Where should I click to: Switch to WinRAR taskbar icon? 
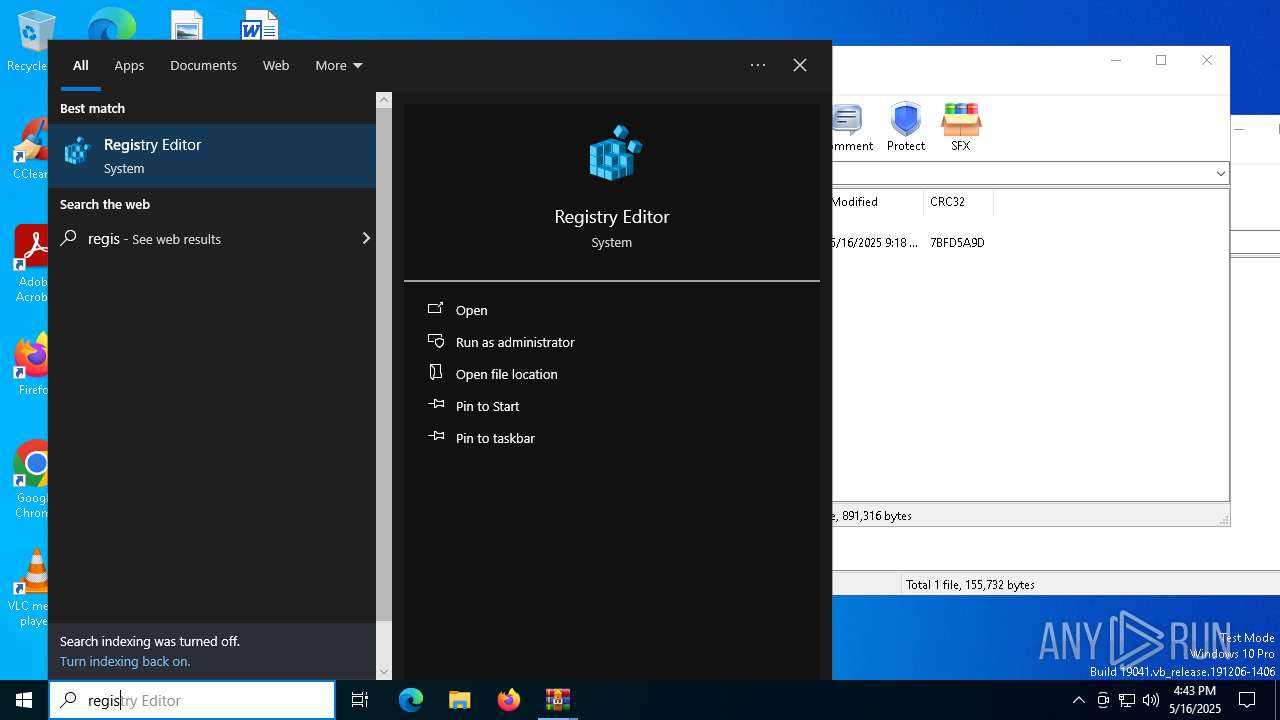pos(558,700)
